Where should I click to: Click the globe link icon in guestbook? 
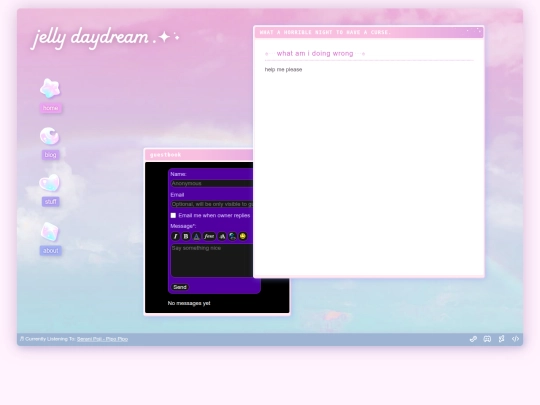[232, 236]
